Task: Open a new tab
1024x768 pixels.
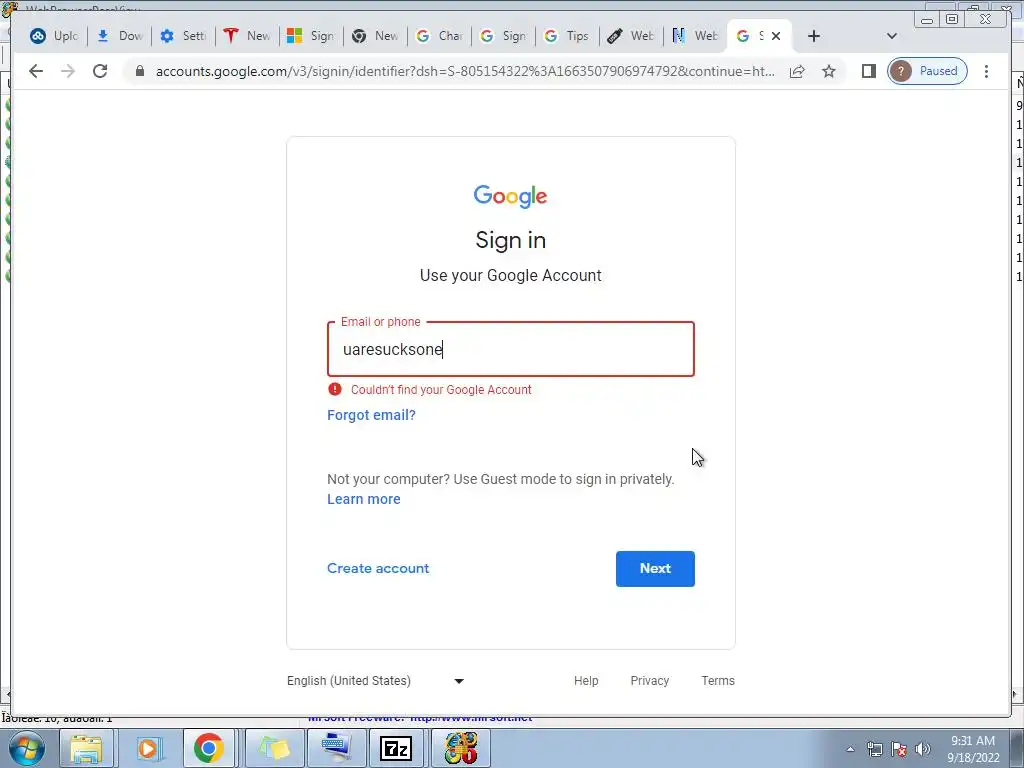Action: (x=814, y=36)
